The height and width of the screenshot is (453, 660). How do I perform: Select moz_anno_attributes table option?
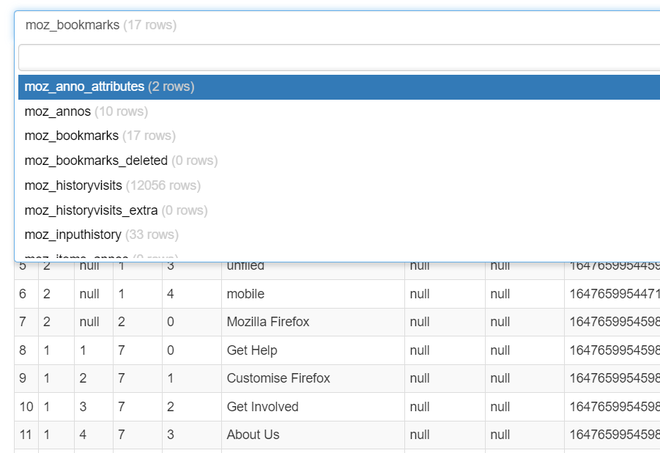click(x=339, y=87)
